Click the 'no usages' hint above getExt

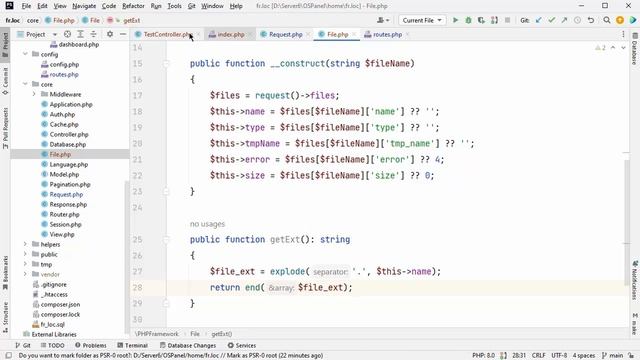click(207, 224)
